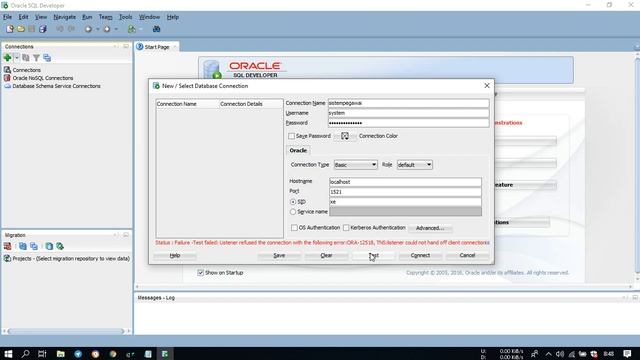Open File Explorer from the taskbar

(60, 354)
